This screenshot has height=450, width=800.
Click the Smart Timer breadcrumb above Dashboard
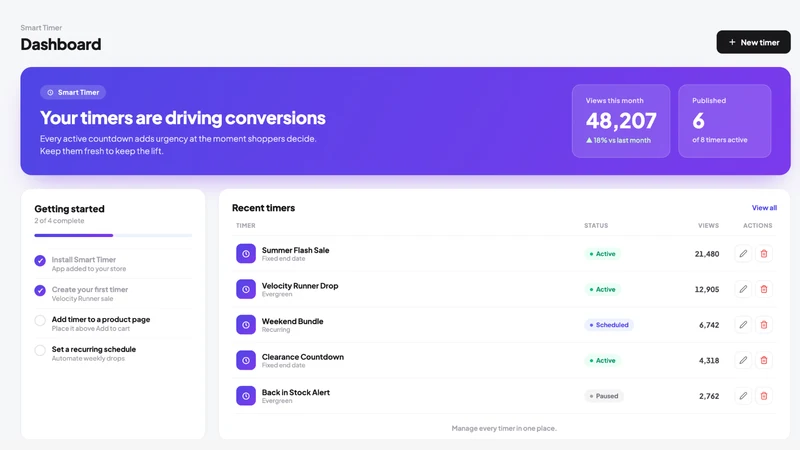(x=41, y=28)
